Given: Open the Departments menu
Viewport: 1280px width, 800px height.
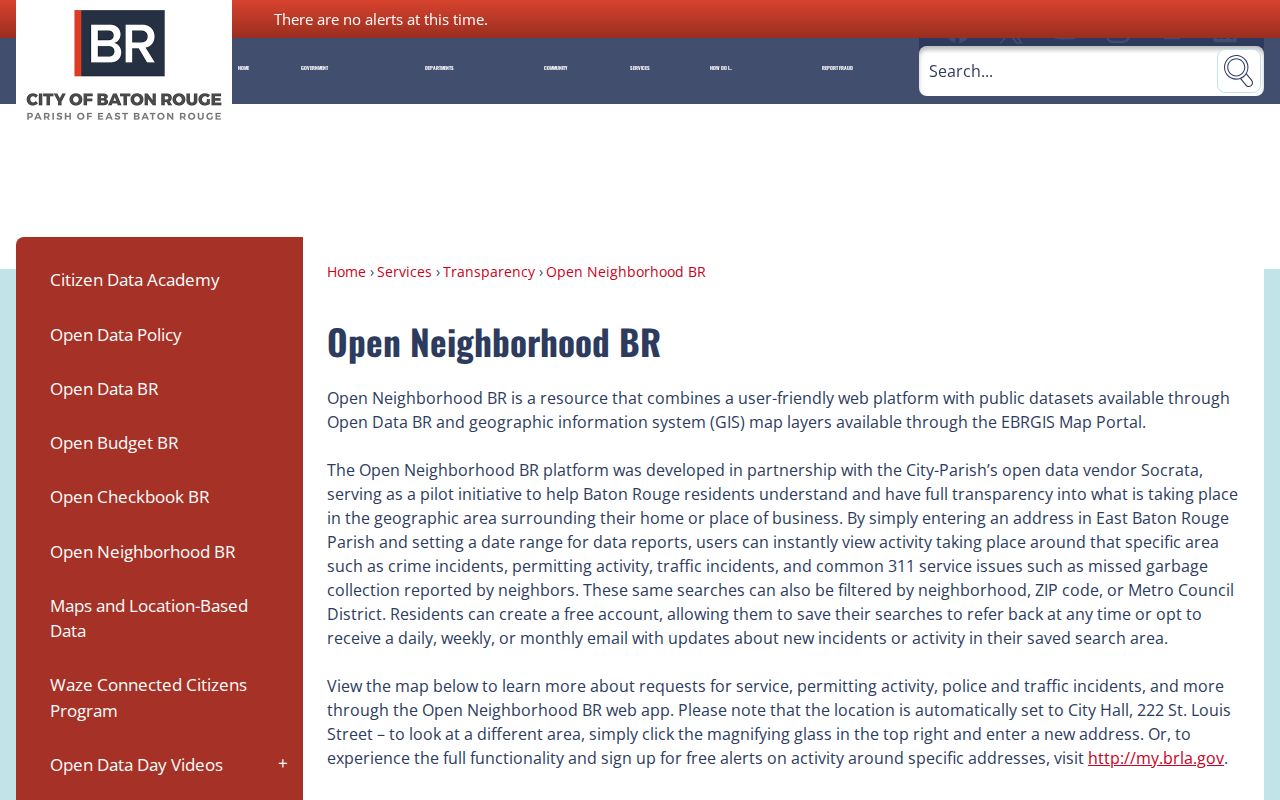Looking at the screenshot, I should [x=439, y=68].
